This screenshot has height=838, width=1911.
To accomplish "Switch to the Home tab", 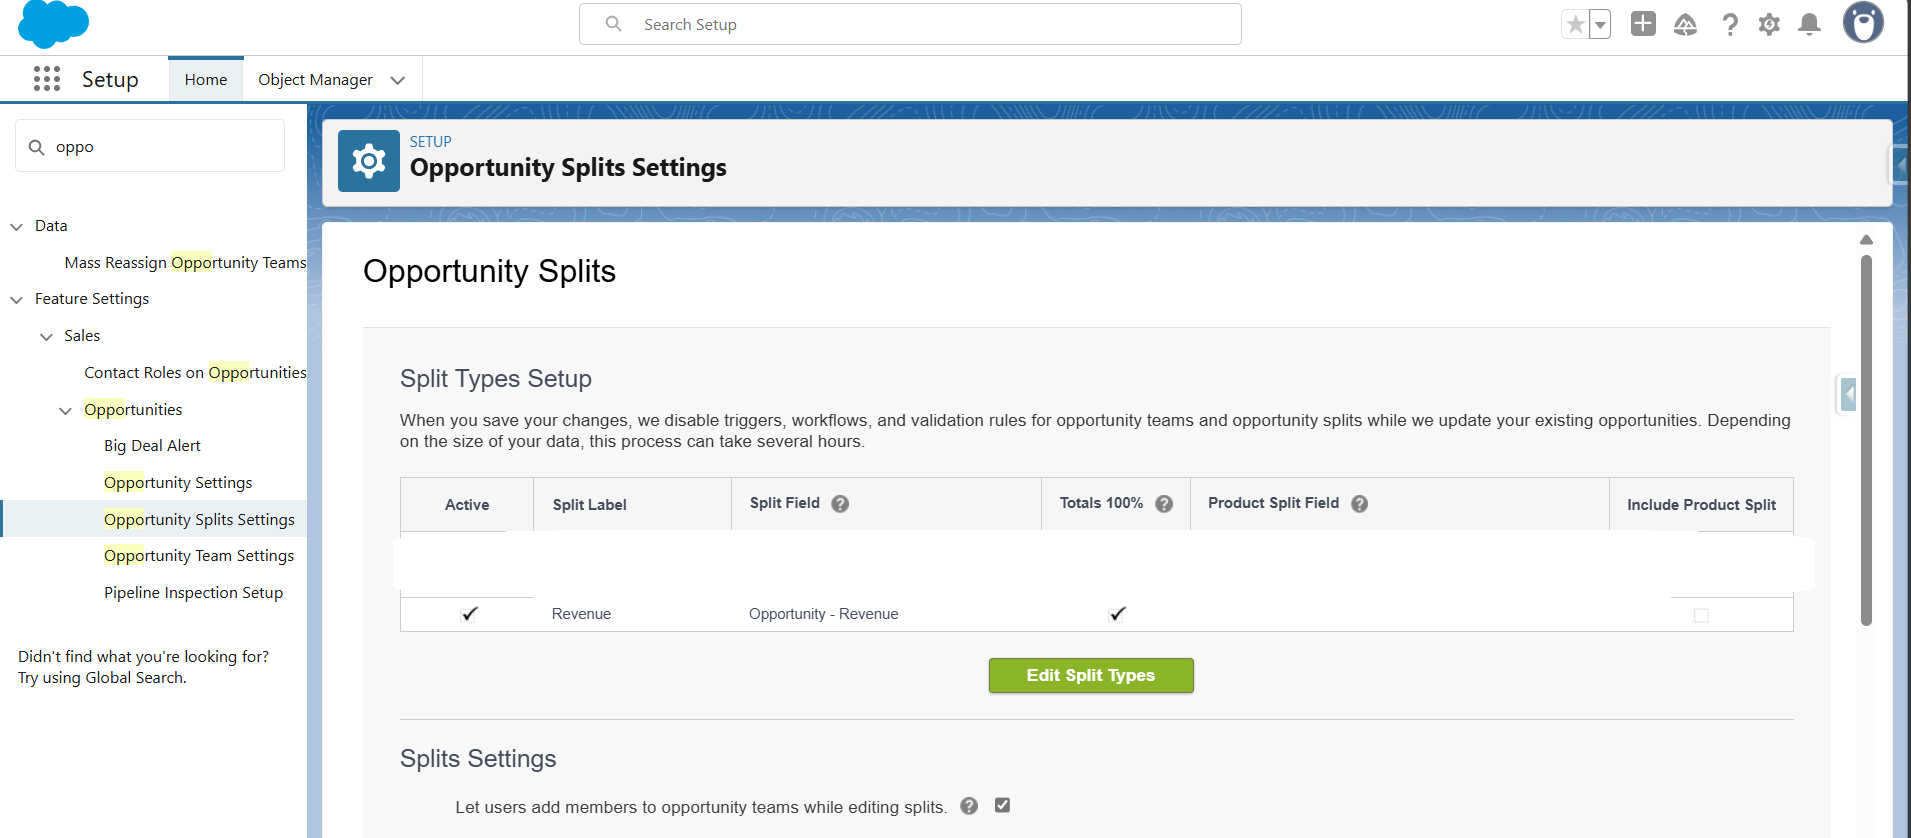I will pyautogui.click(x=206, y=79).
